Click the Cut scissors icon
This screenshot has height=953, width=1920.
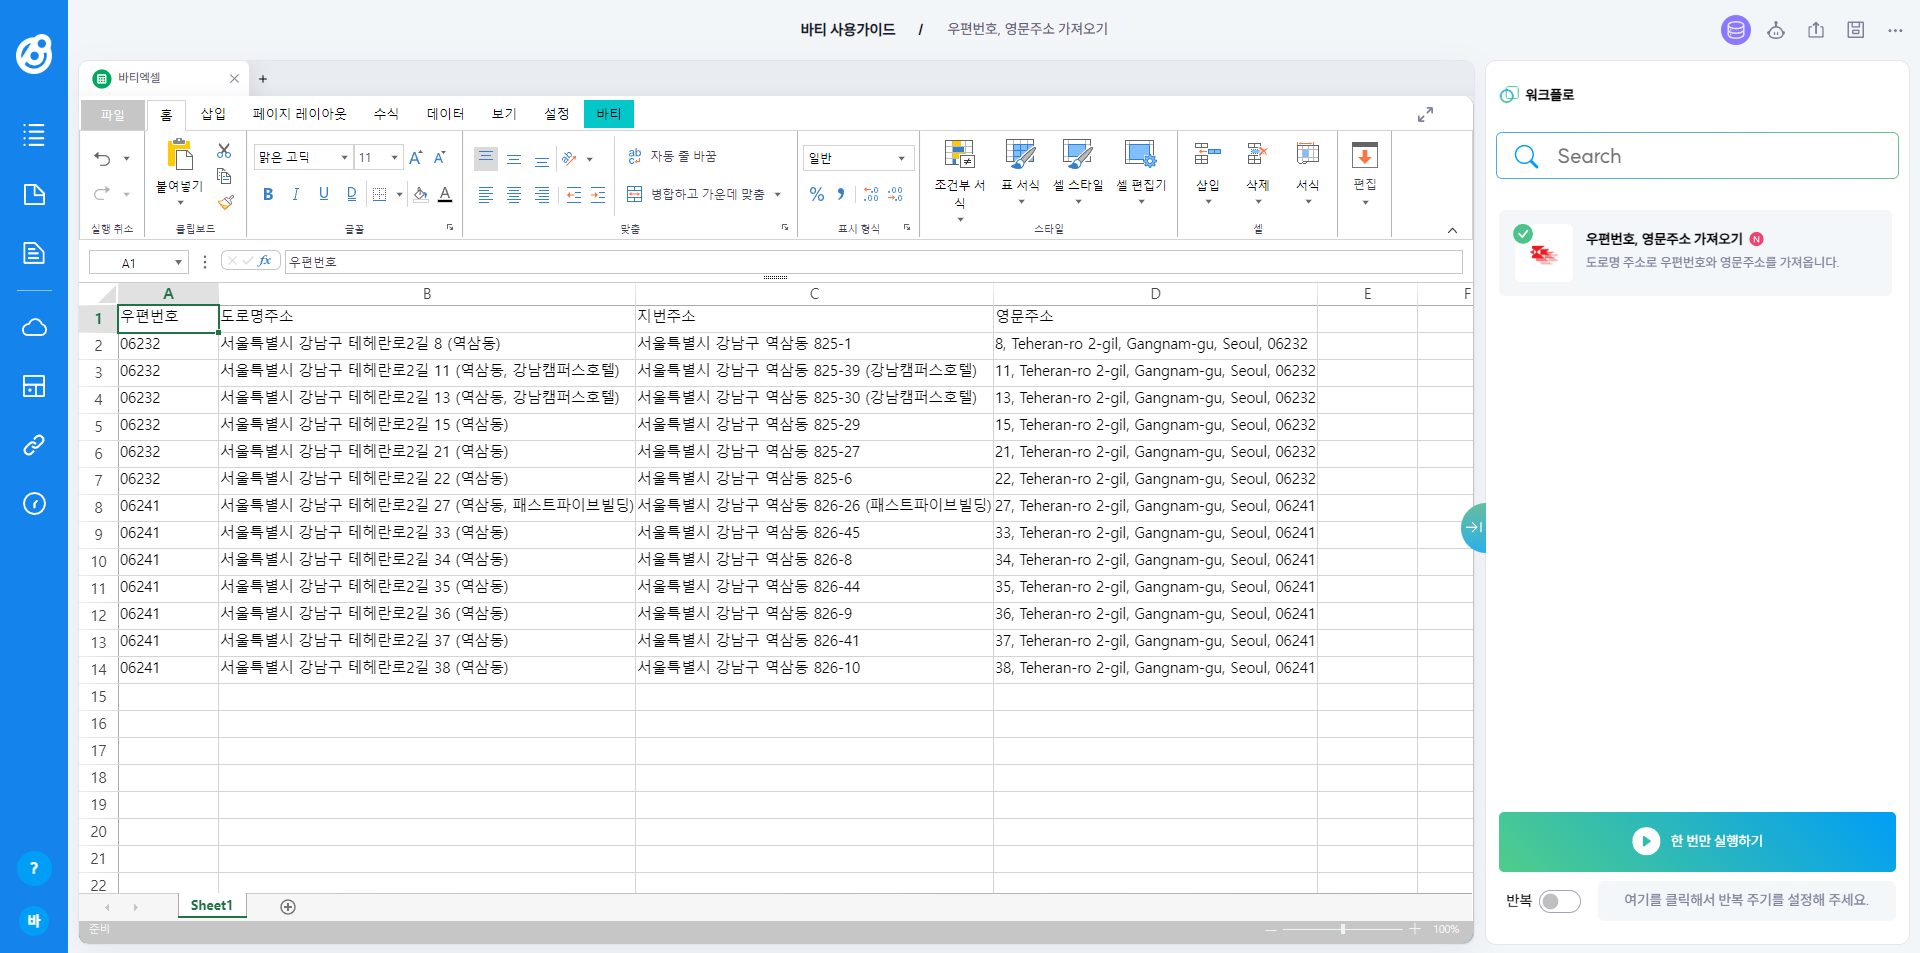pos(224,150)
